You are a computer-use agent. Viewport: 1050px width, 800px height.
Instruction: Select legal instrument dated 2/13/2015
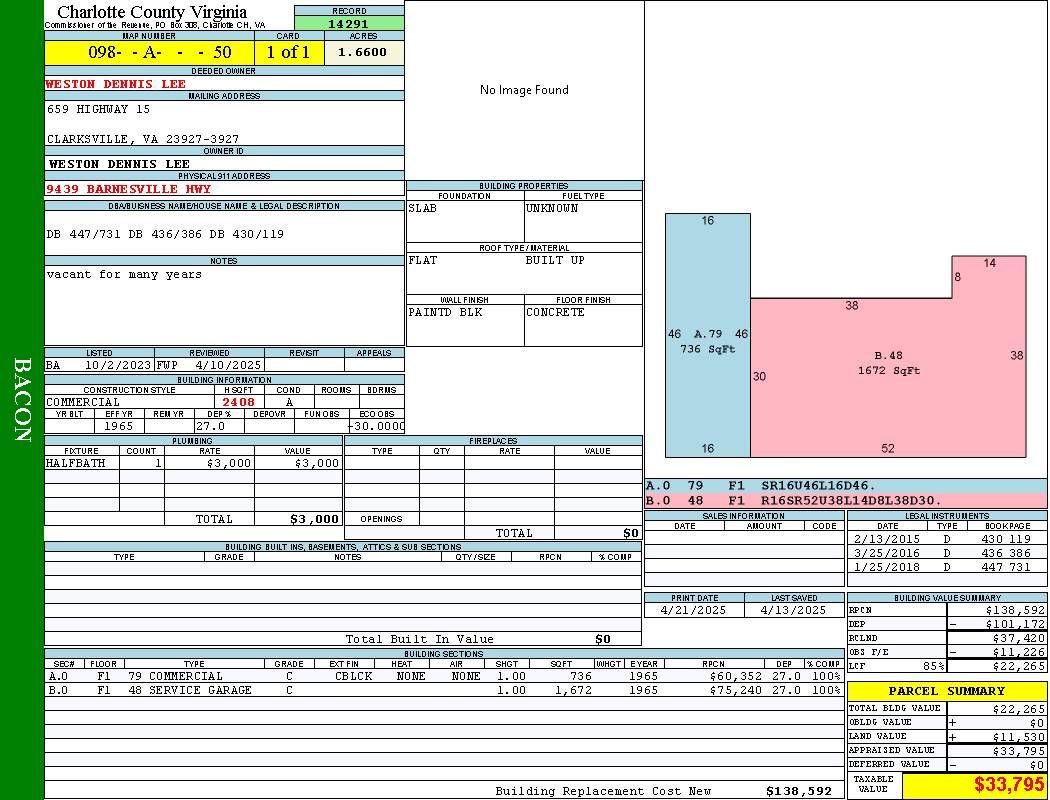pos(946,539)
